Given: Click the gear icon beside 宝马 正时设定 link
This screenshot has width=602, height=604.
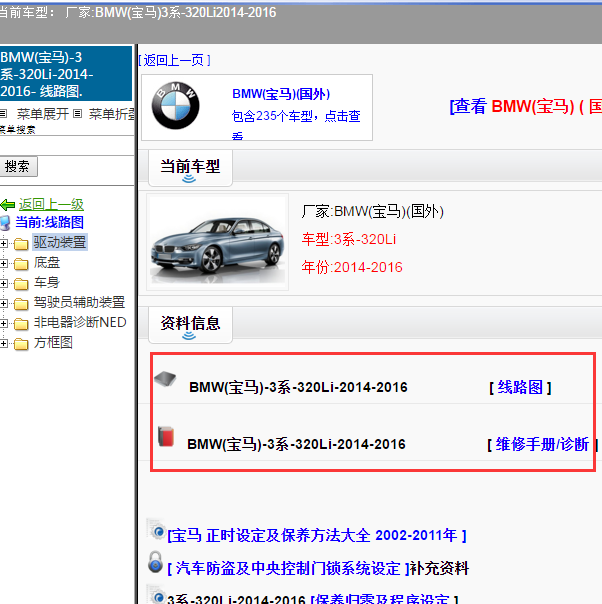Looking at the screenshot, I should [x=156, y=529].
